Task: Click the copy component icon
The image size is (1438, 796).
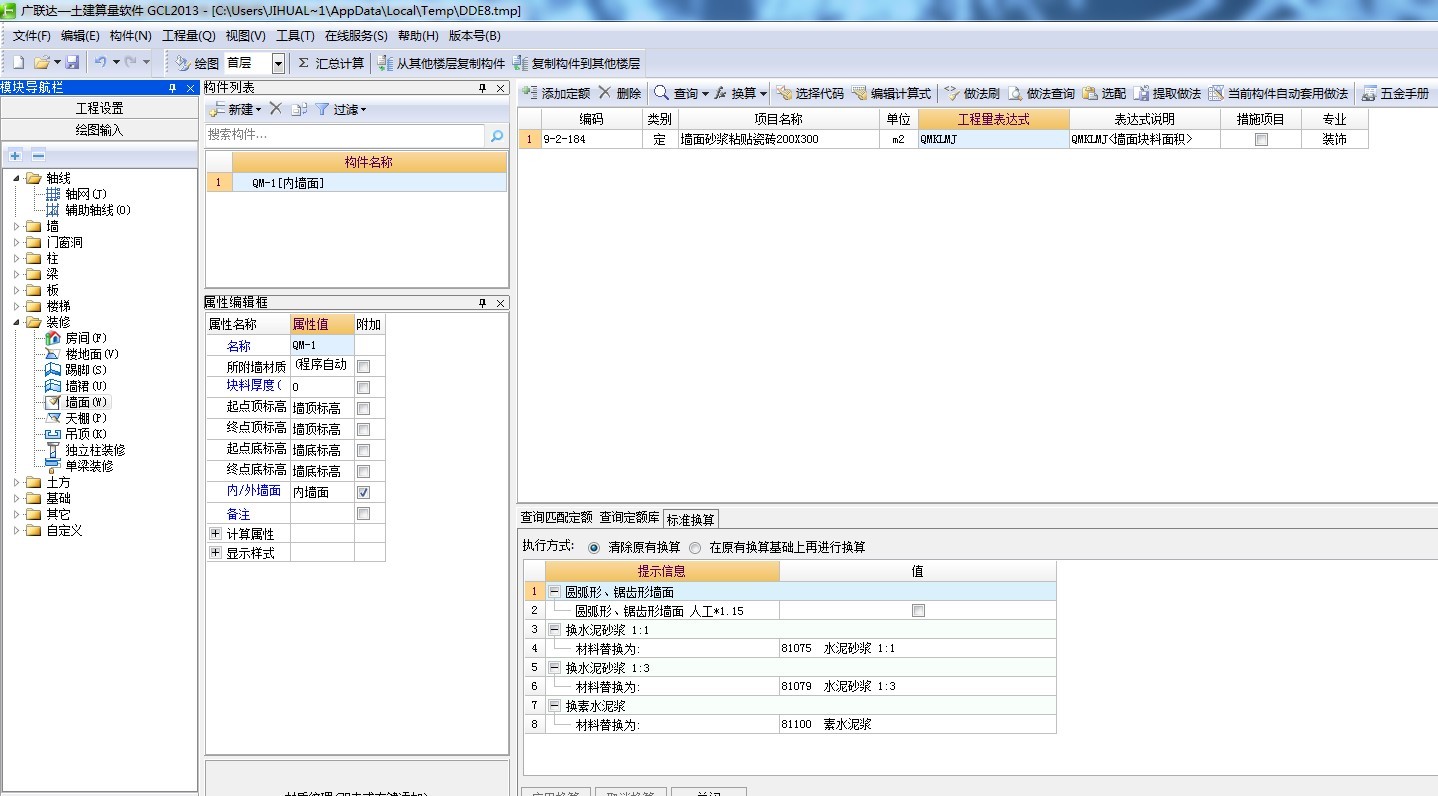Action: point(298,109)
